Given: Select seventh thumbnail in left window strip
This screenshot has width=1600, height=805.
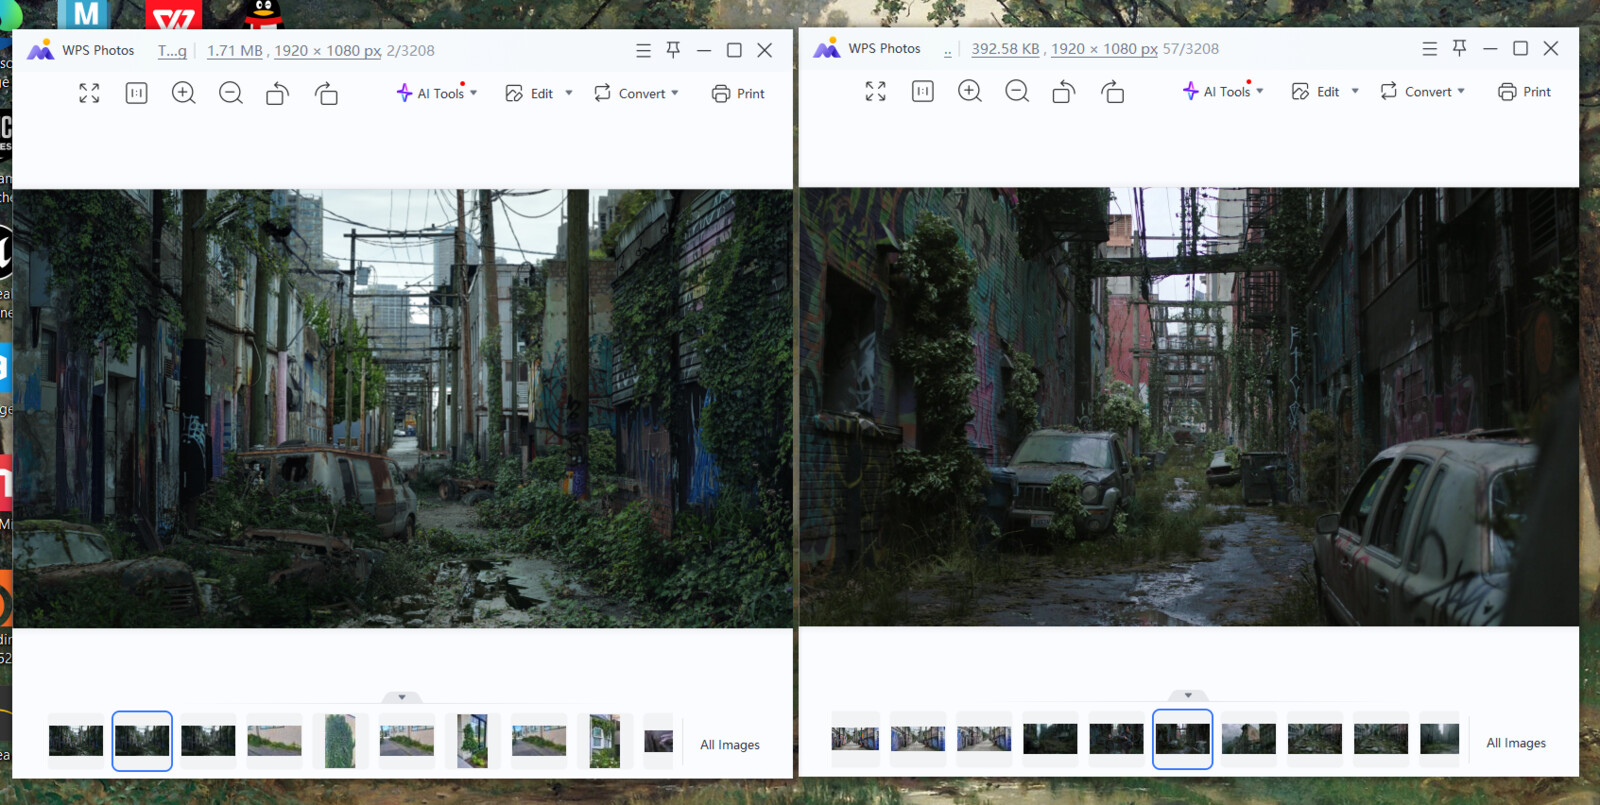Looking at the screenshot, I should pyautogui.click(x=472, y=741).
